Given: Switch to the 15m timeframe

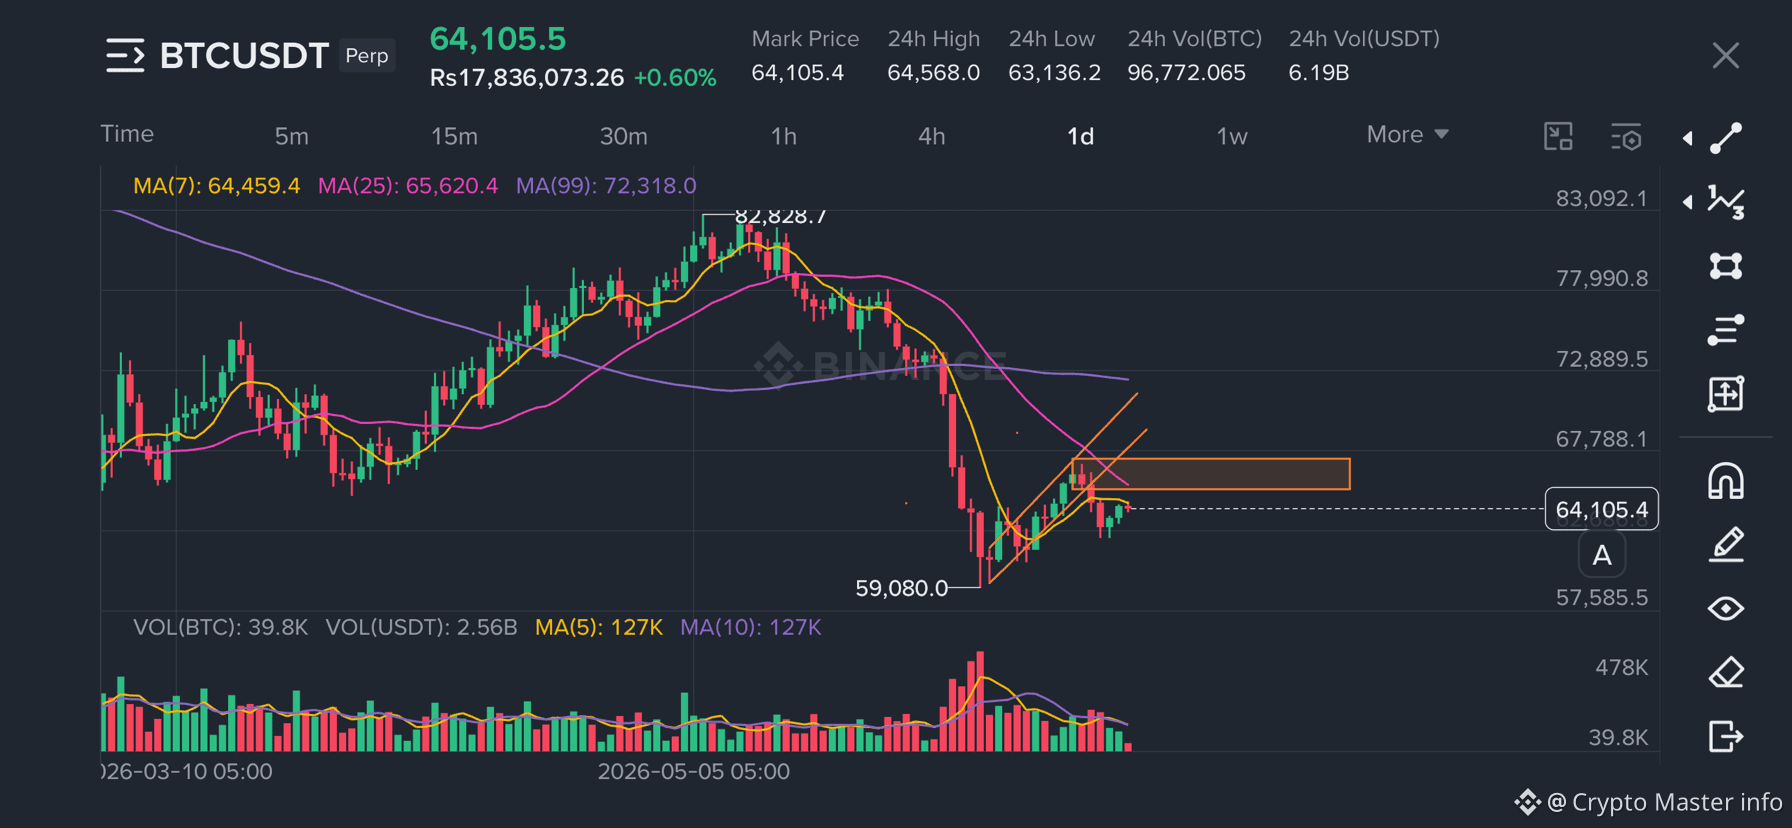Looking at the screenshot, I should (x=454, y=136).
